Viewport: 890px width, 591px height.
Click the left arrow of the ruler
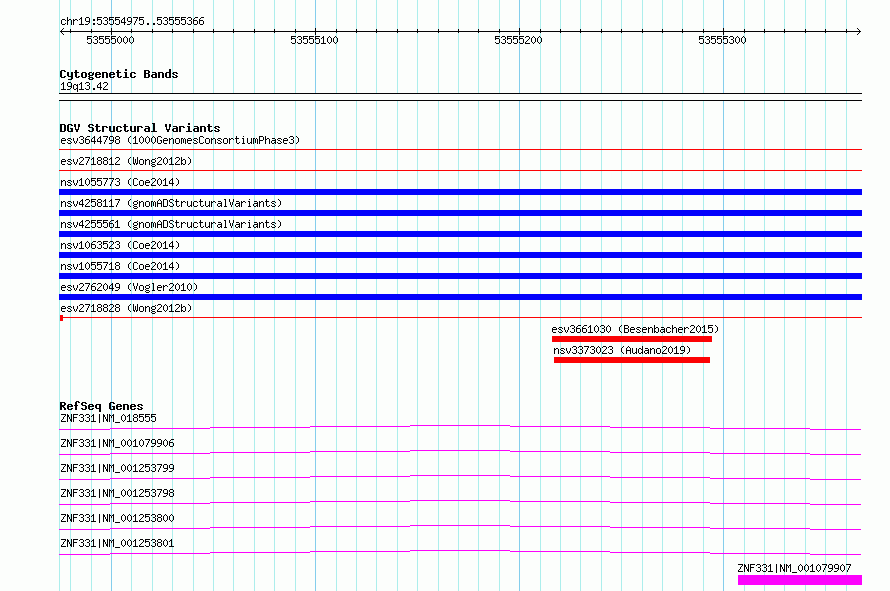point(62,32)
